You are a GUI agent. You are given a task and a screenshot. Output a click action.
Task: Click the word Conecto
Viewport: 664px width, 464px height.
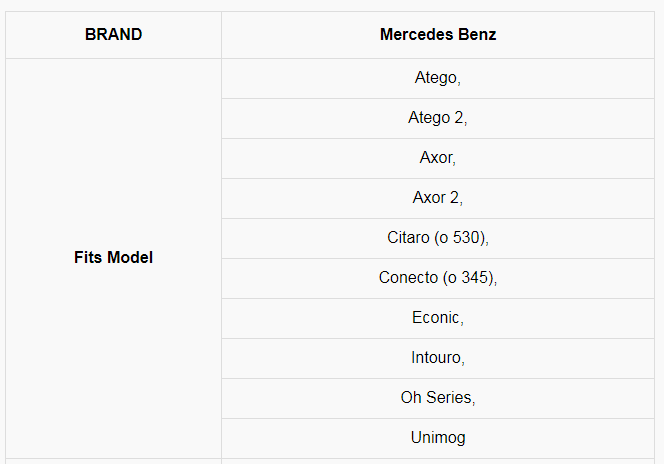coord(408,278)
